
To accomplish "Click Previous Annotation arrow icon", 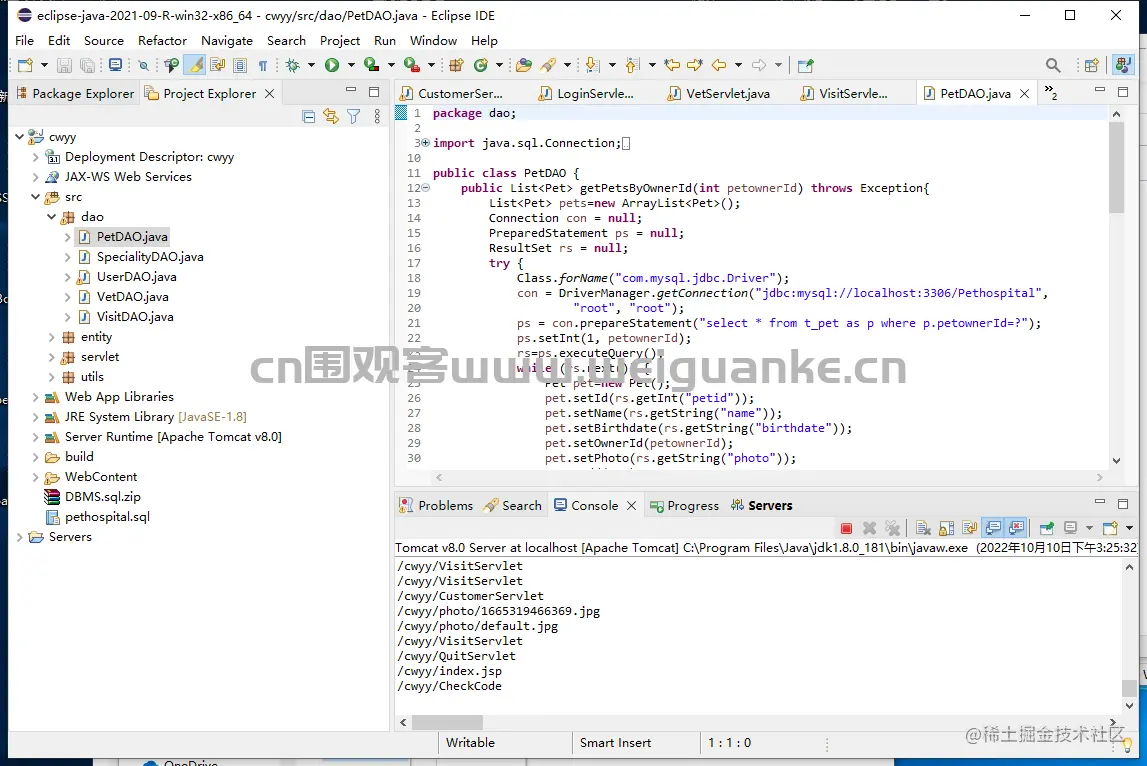I will tap(632, 66).
